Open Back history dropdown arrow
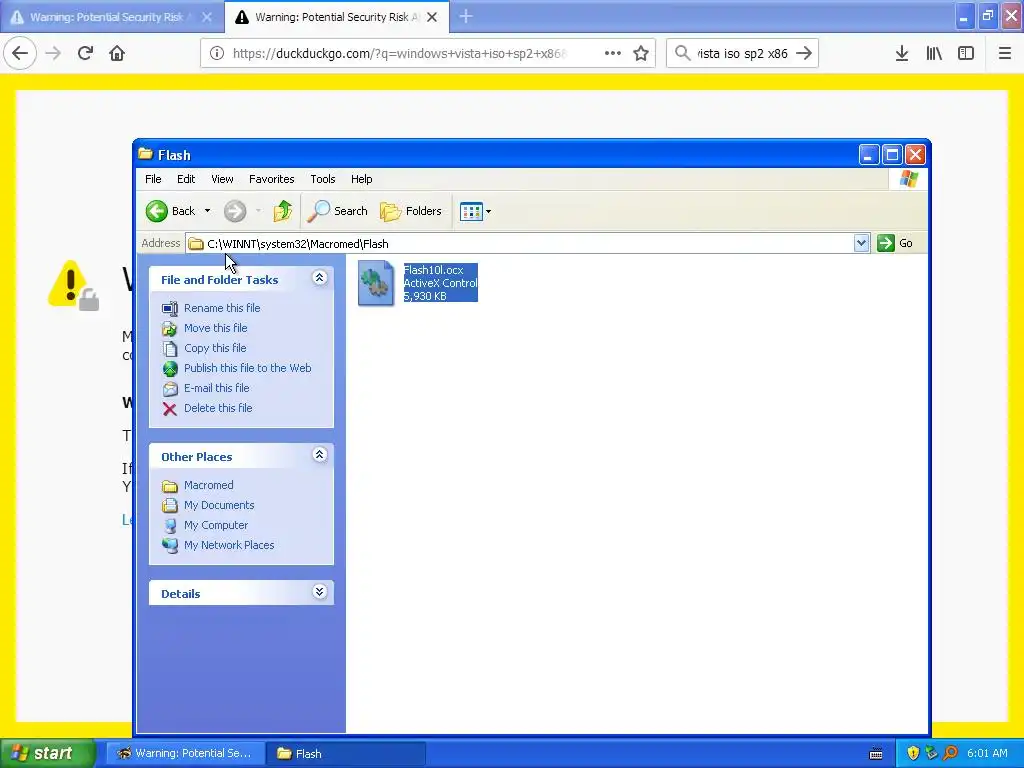The width and height of the screenshot is (1024, 768). tap(208, 211)
